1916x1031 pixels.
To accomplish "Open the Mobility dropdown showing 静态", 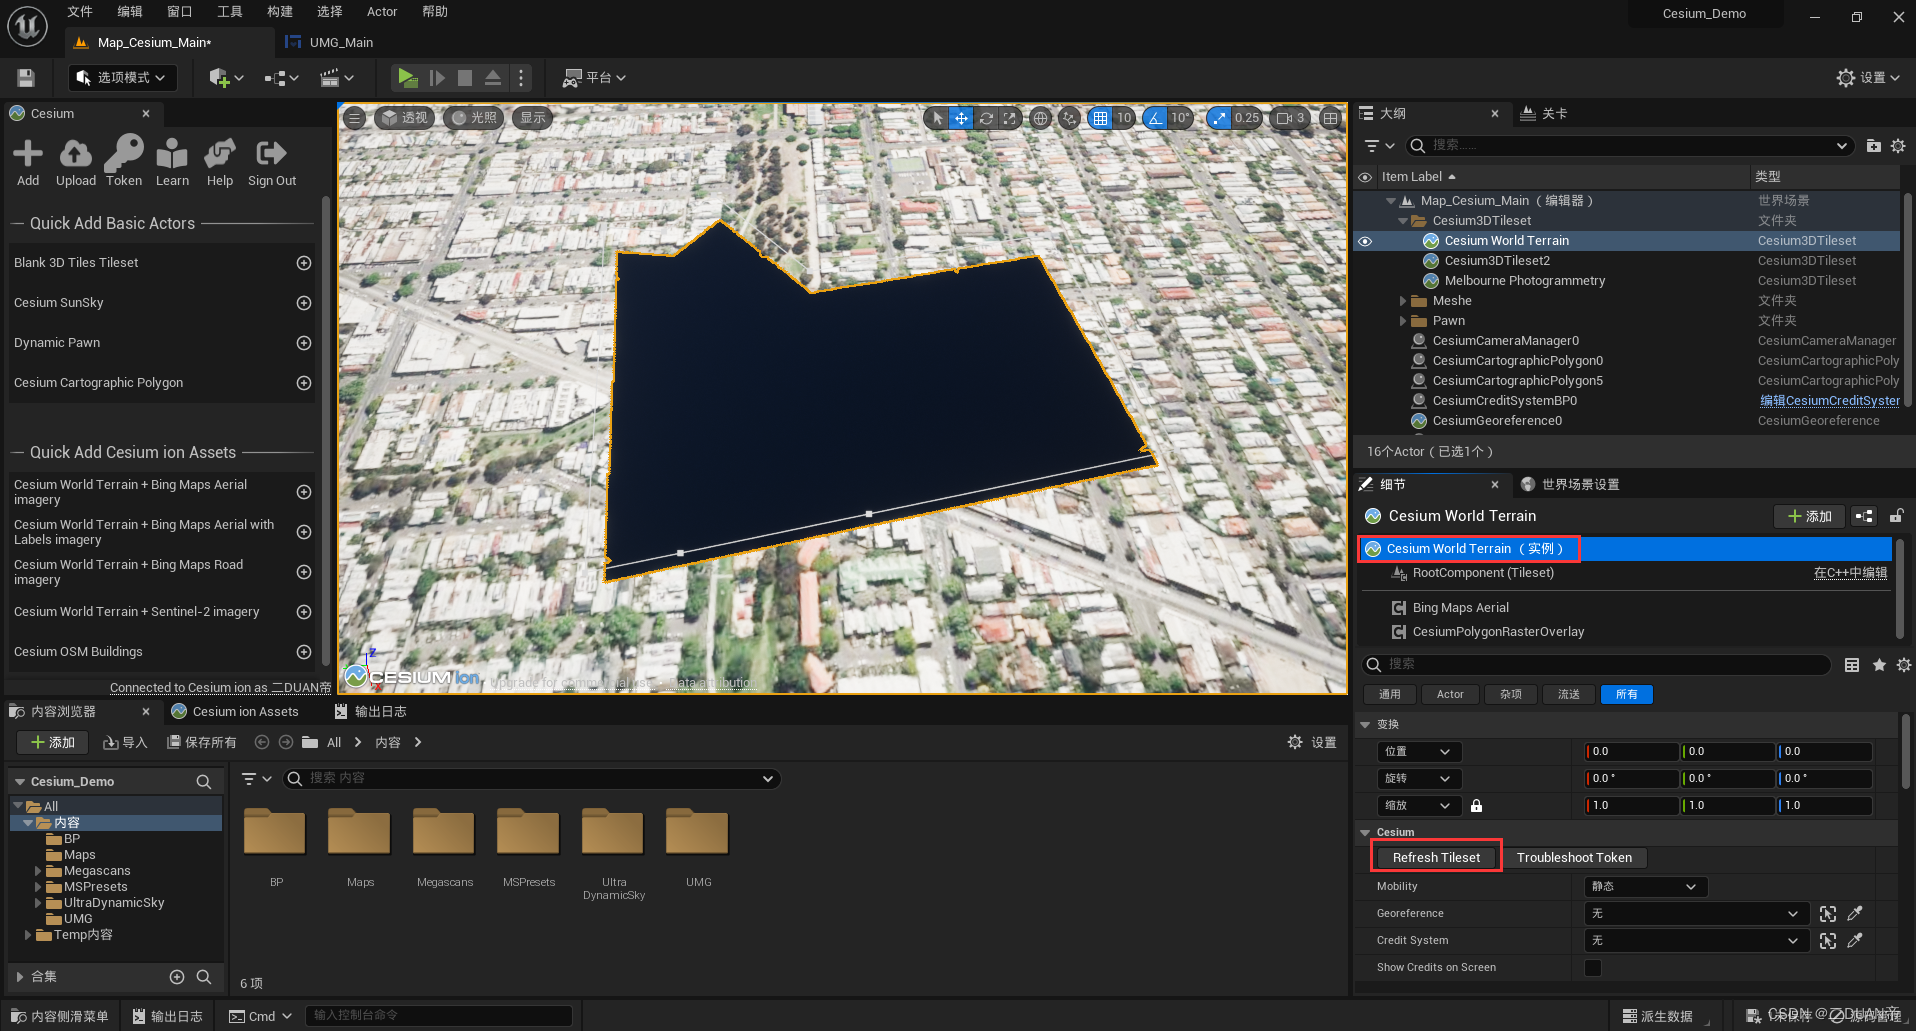I will (1644, 886).
